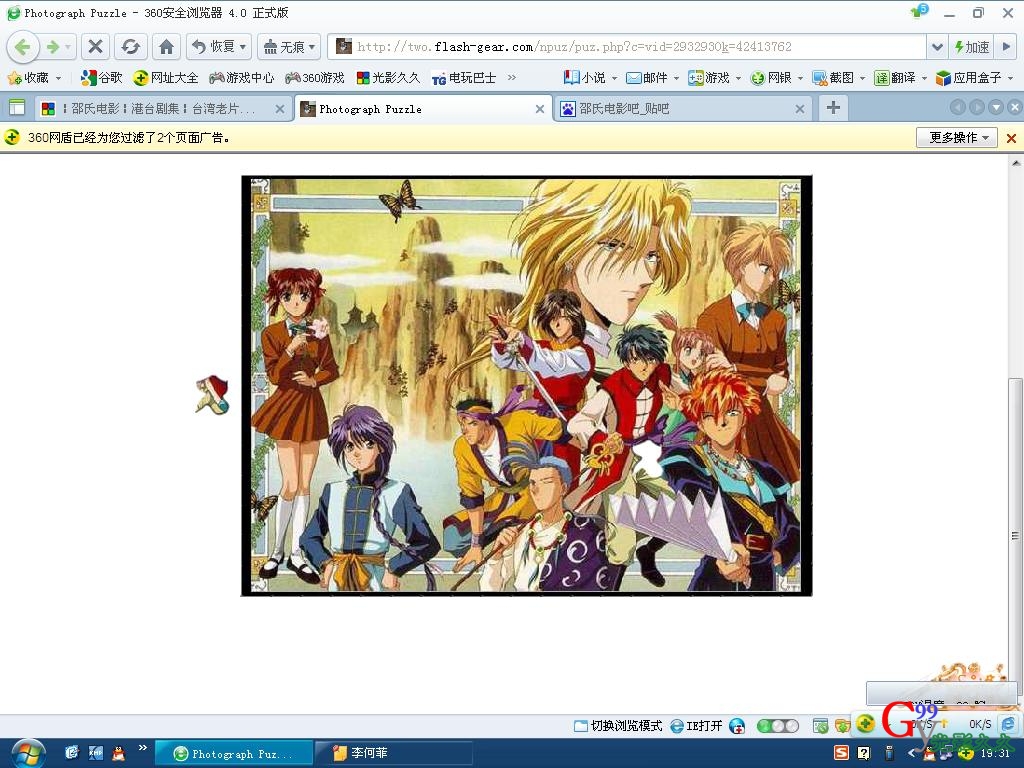Show more bookmarks with the » chevron
Viewport: 1024px width, 768px height.
pos(511,78)
